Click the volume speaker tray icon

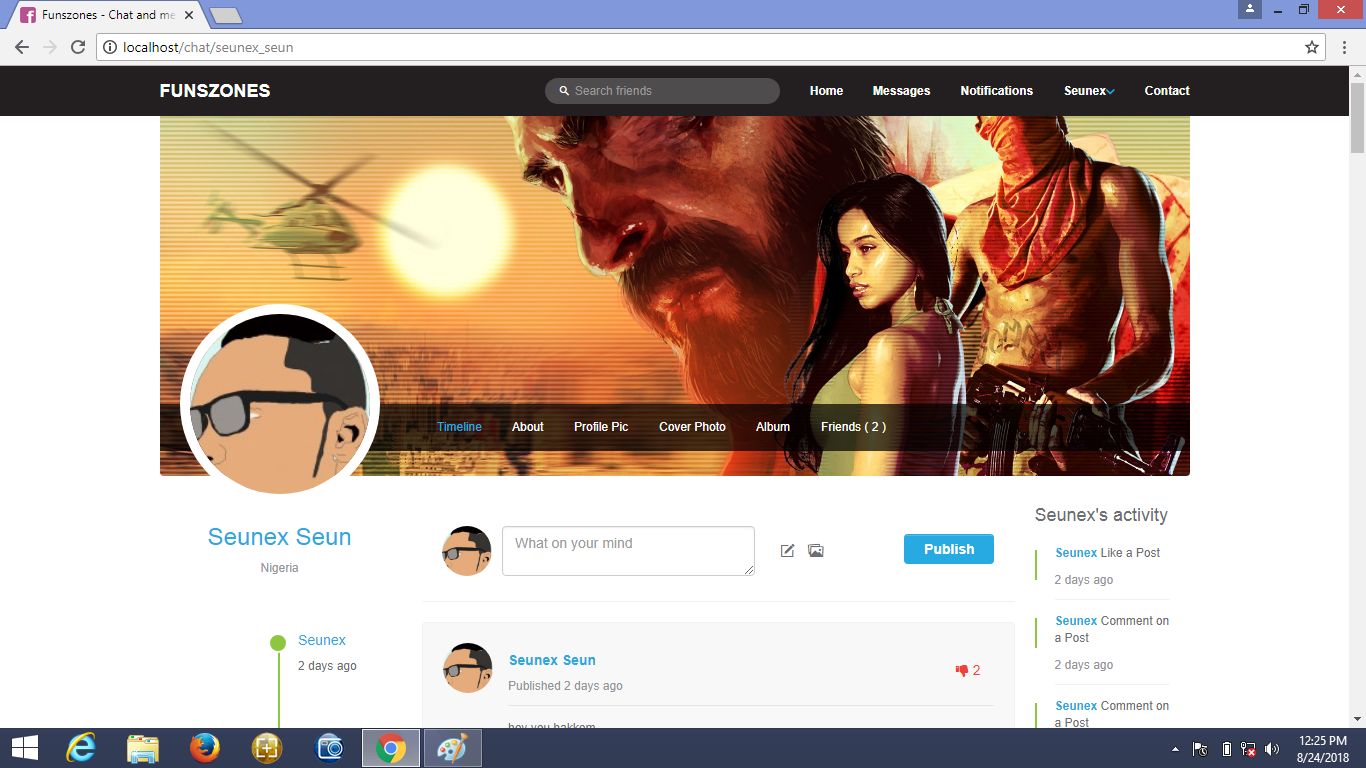(x=1272, y=749)
